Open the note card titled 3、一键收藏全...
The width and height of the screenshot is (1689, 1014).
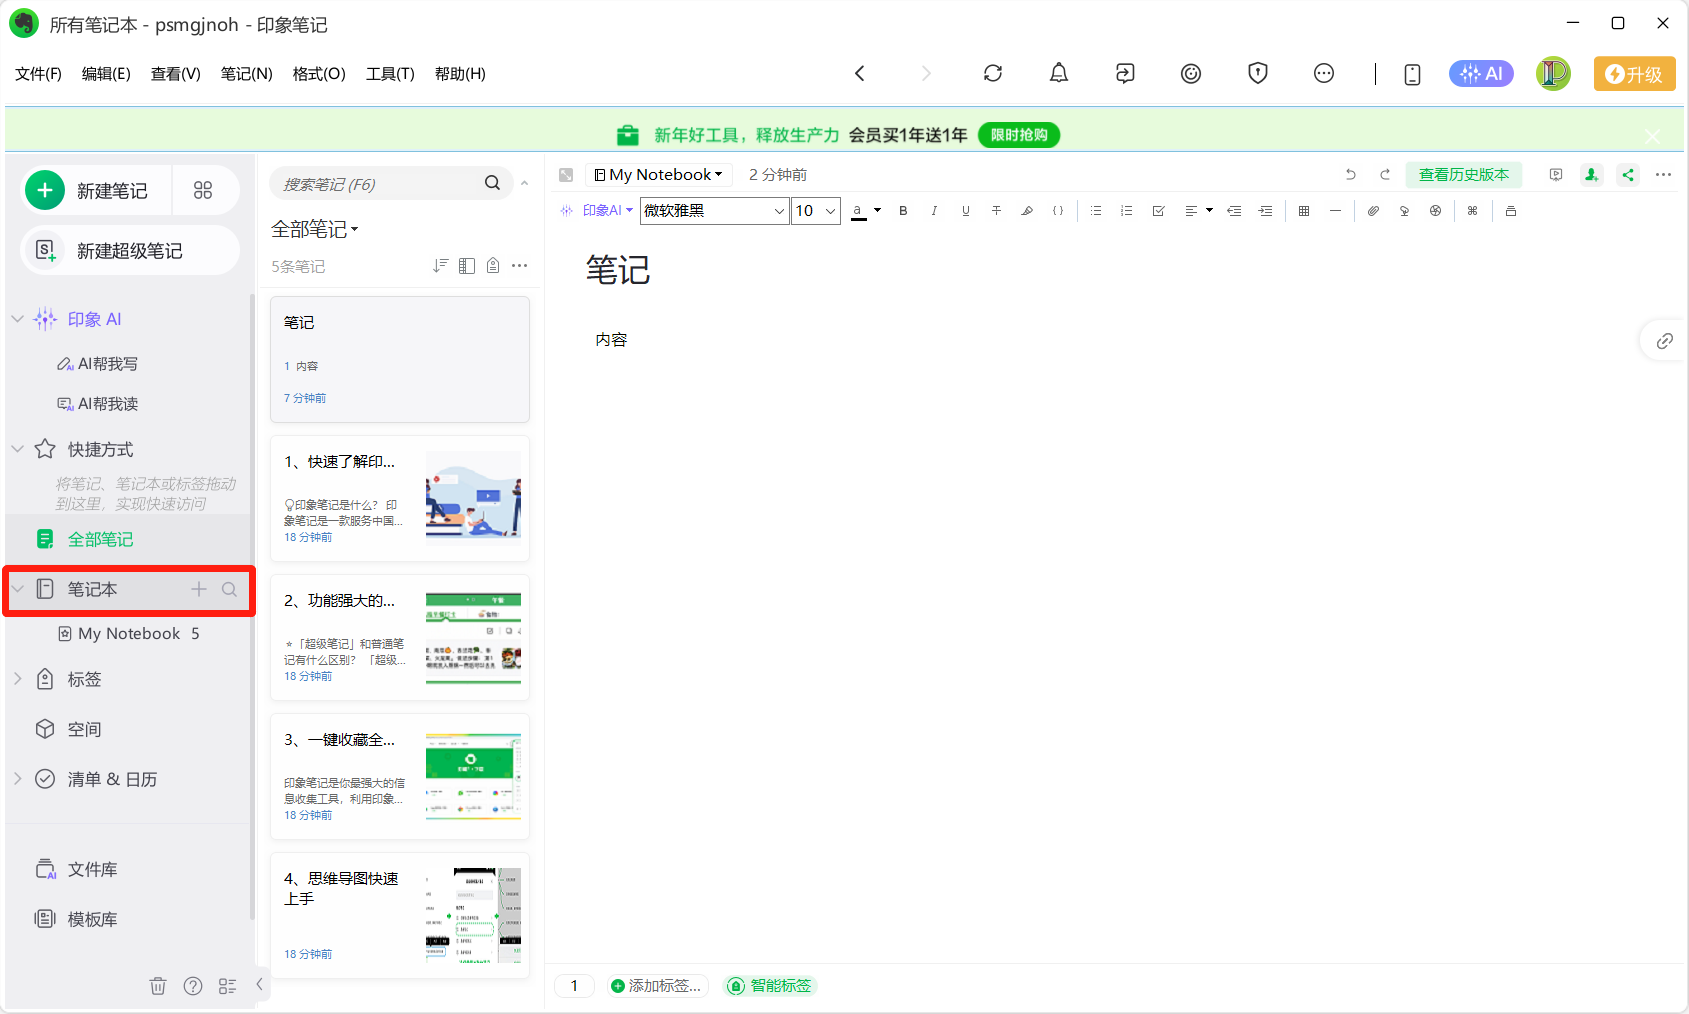pos(400,777)
